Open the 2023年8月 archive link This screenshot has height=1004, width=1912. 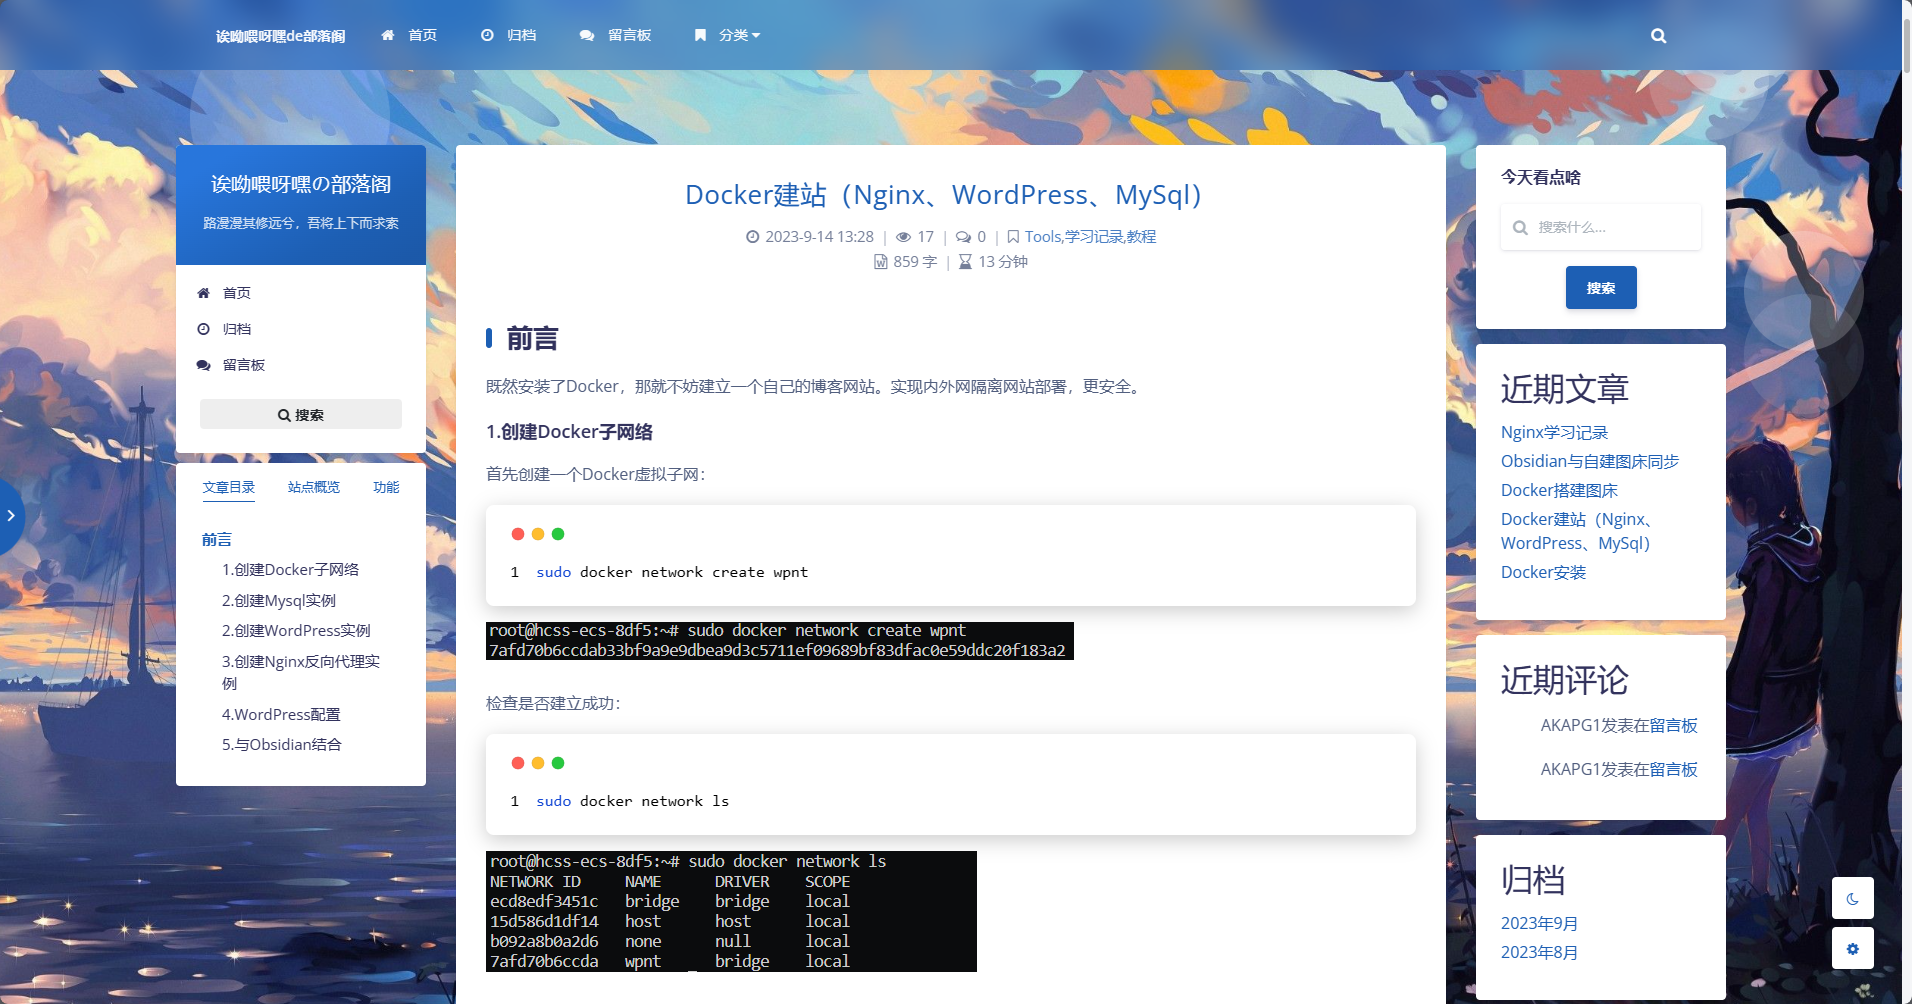pyautogui.click(x=1539, y=953)
